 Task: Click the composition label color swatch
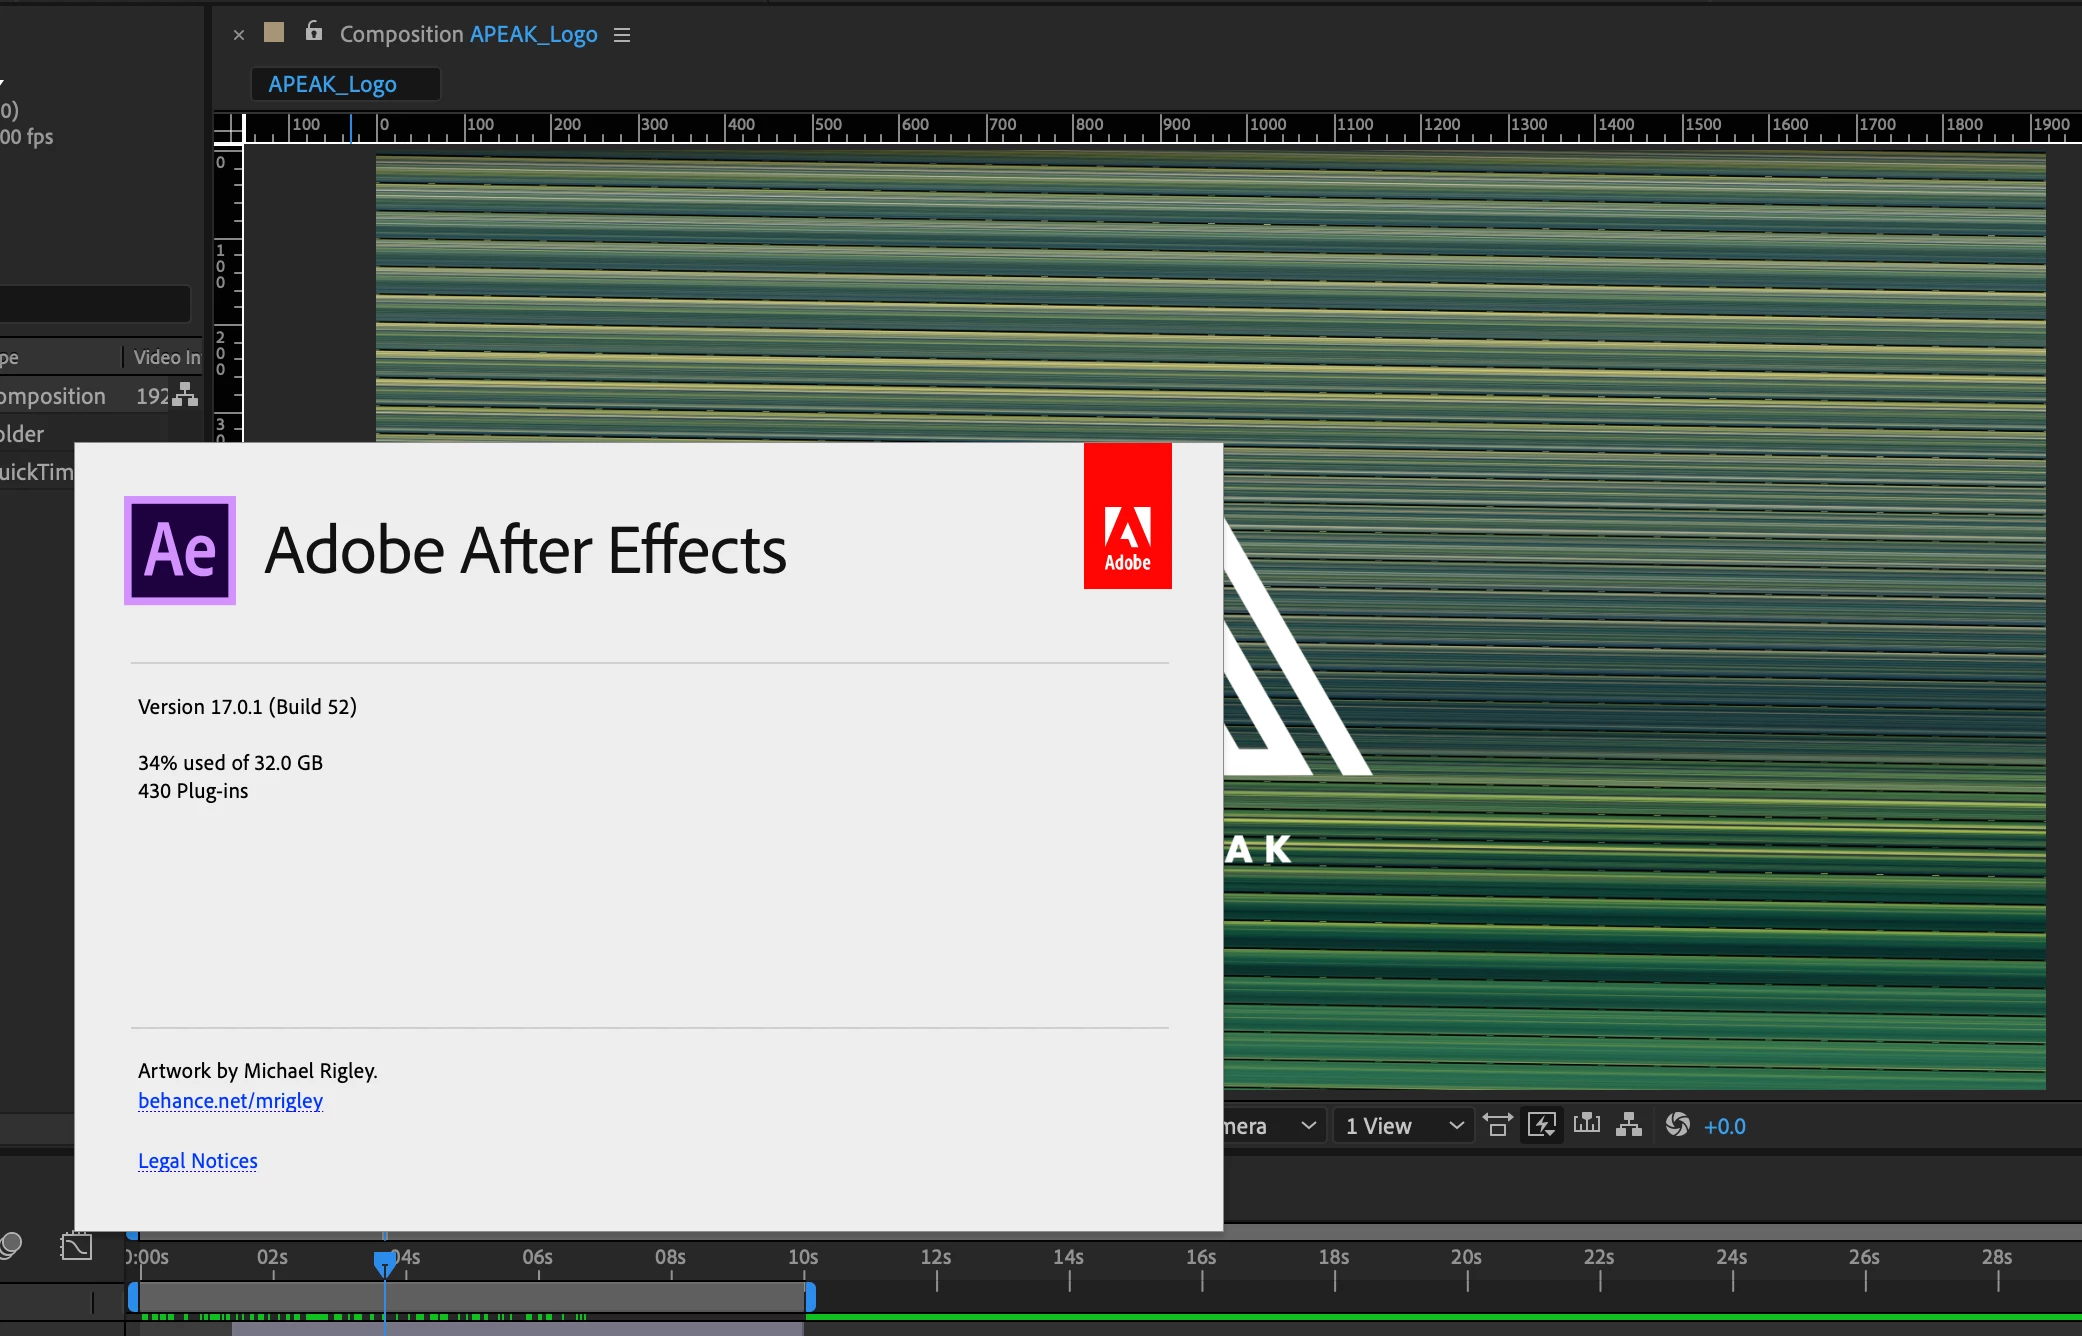pyautogui.click(x=274, y=33)
